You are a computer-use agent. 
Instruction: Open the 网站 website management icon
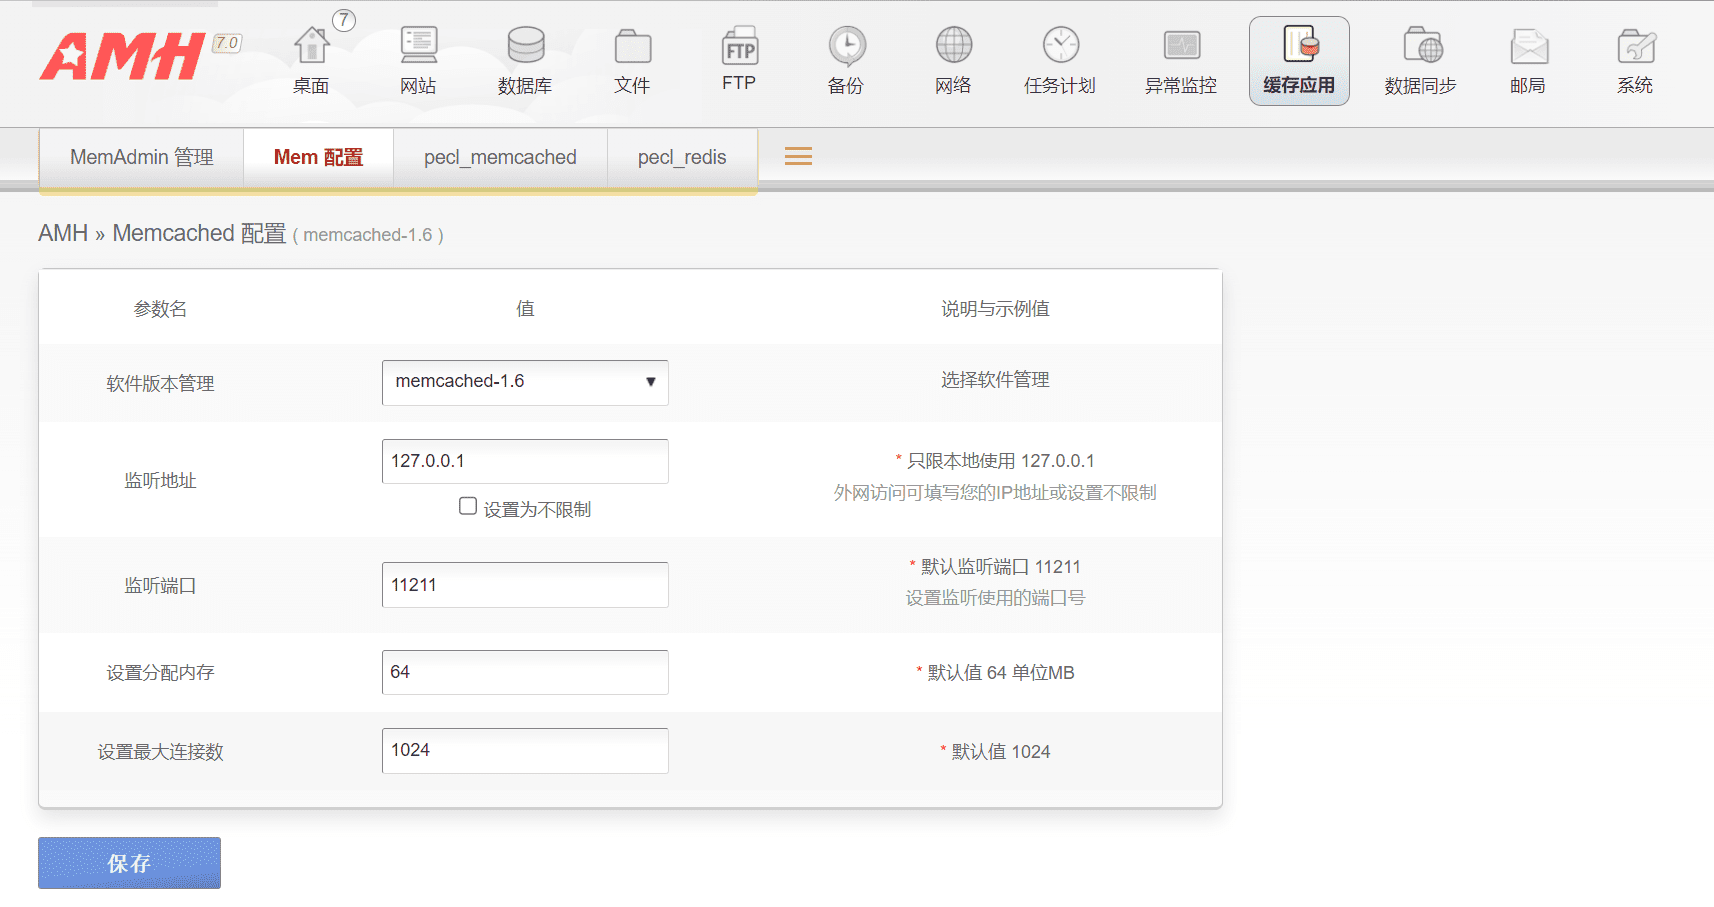(418, 58)
